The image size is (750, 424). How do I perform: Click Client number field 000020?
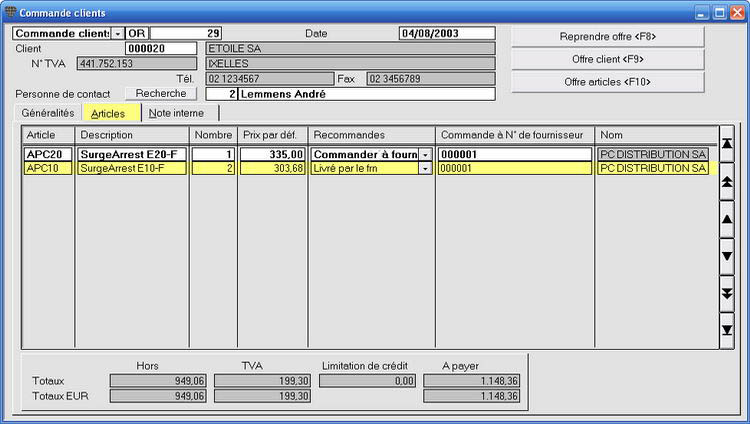(x=161, y=48)
